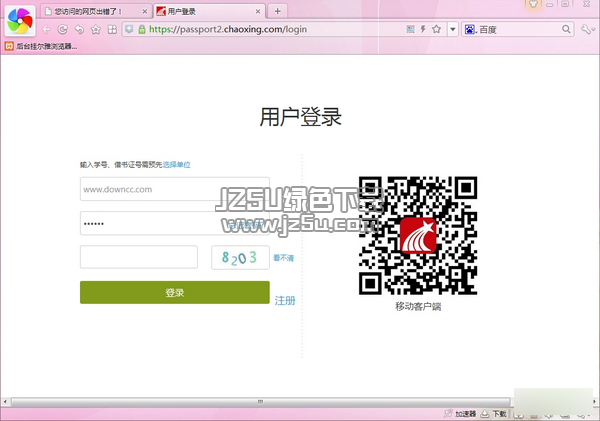
Task: Click the Baidu search input box
Action: point(520,29)
